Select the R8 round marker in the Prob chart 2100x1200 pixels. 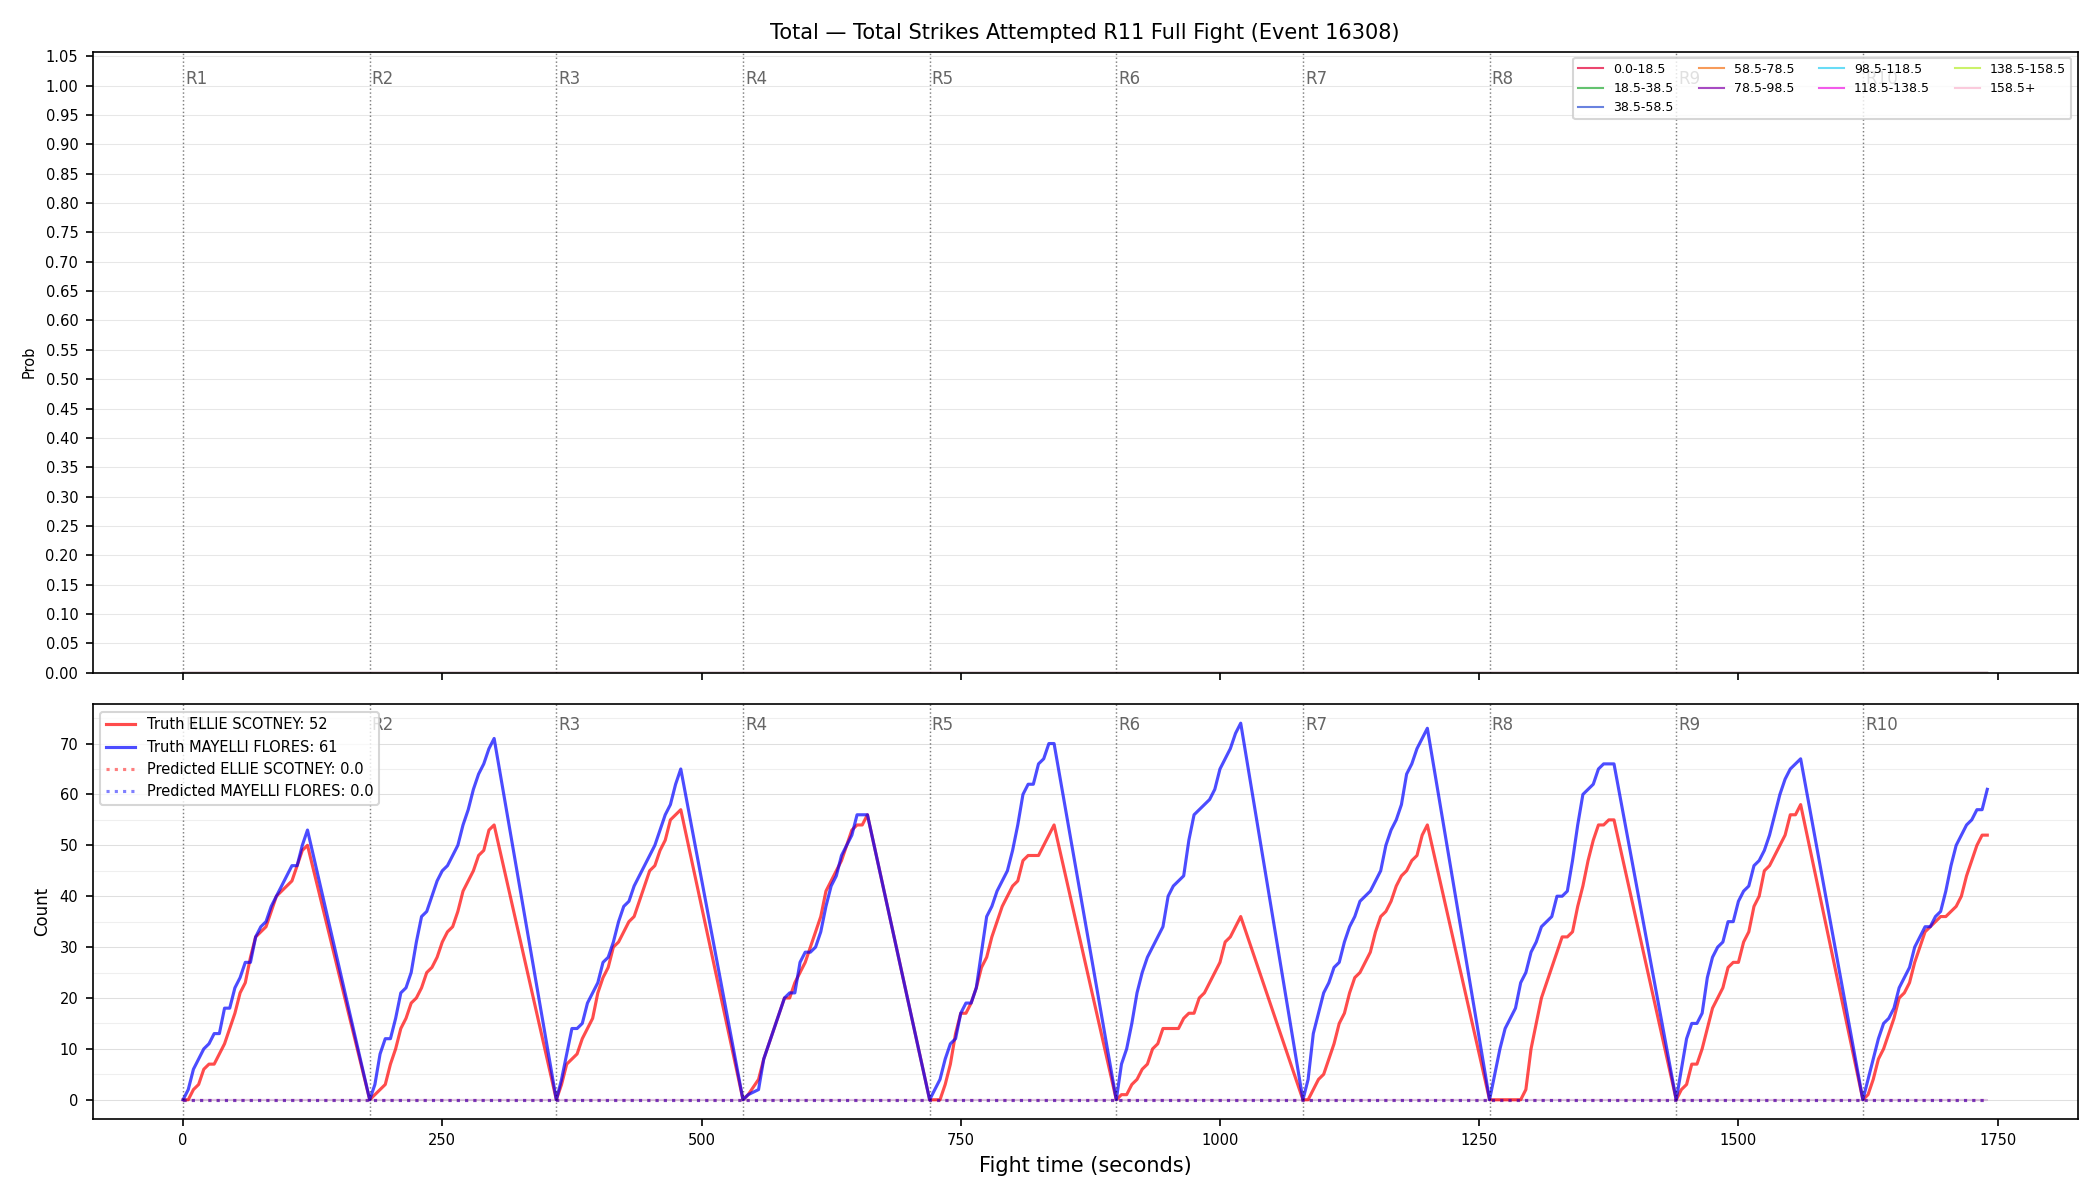coord(1502,78)
